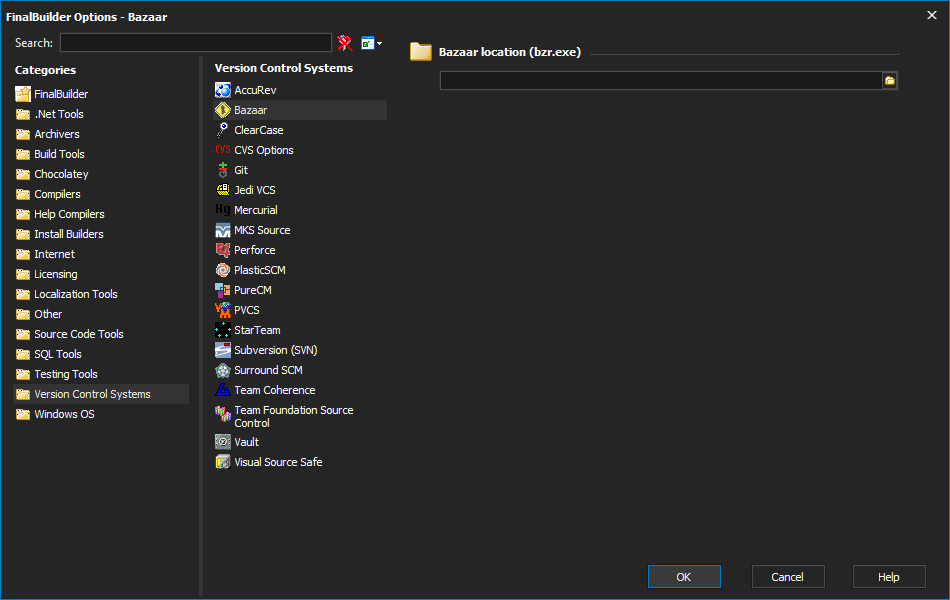The height and width of the screenshot is (600, 950).
Task: Select the PlasticSCM text entry
Action: [x=260, y=270]
